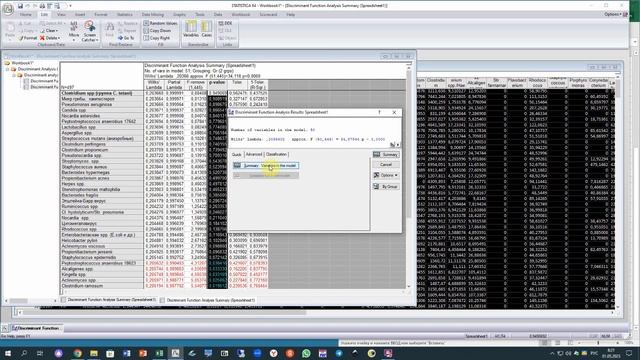This screenshot has width=640, height=360.
Task: Open the Screen Catcher tool
Action: click(x=89, y=31)
